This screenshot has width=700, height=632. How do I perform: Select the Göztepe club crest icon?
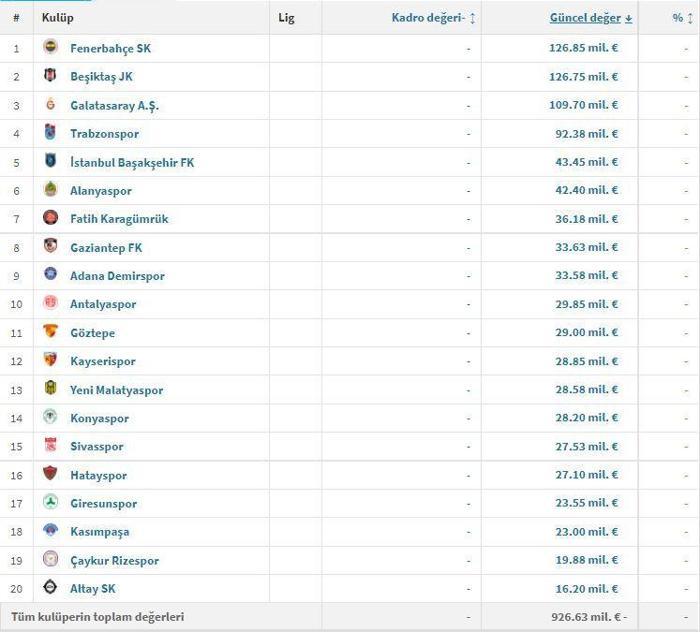(50, 331)
